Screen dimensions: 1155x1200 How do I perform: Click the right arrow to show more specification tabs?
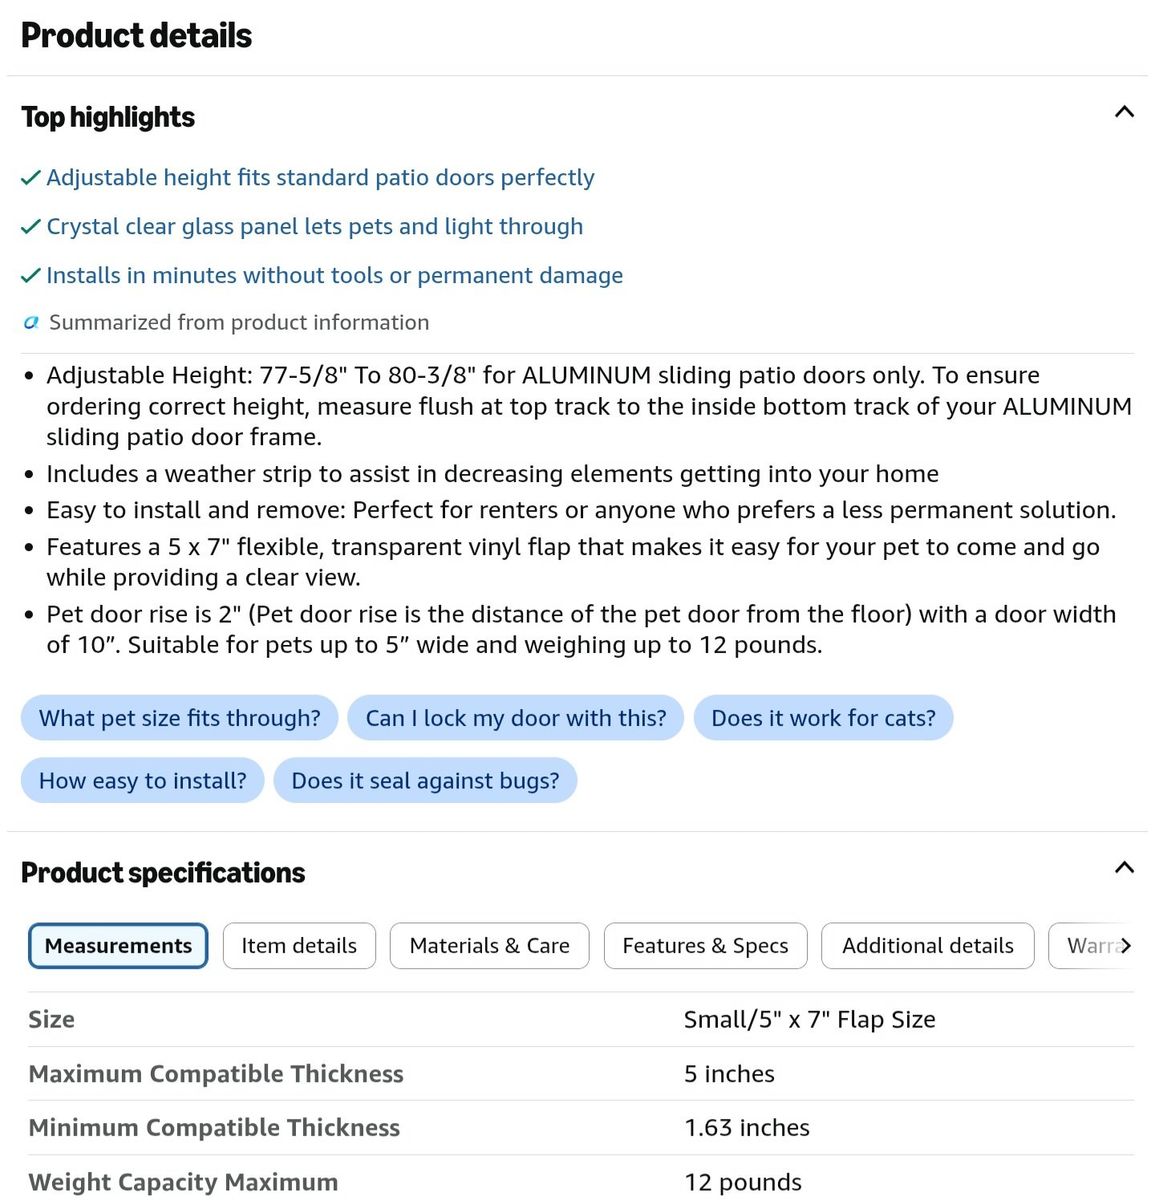point(1126,946)
